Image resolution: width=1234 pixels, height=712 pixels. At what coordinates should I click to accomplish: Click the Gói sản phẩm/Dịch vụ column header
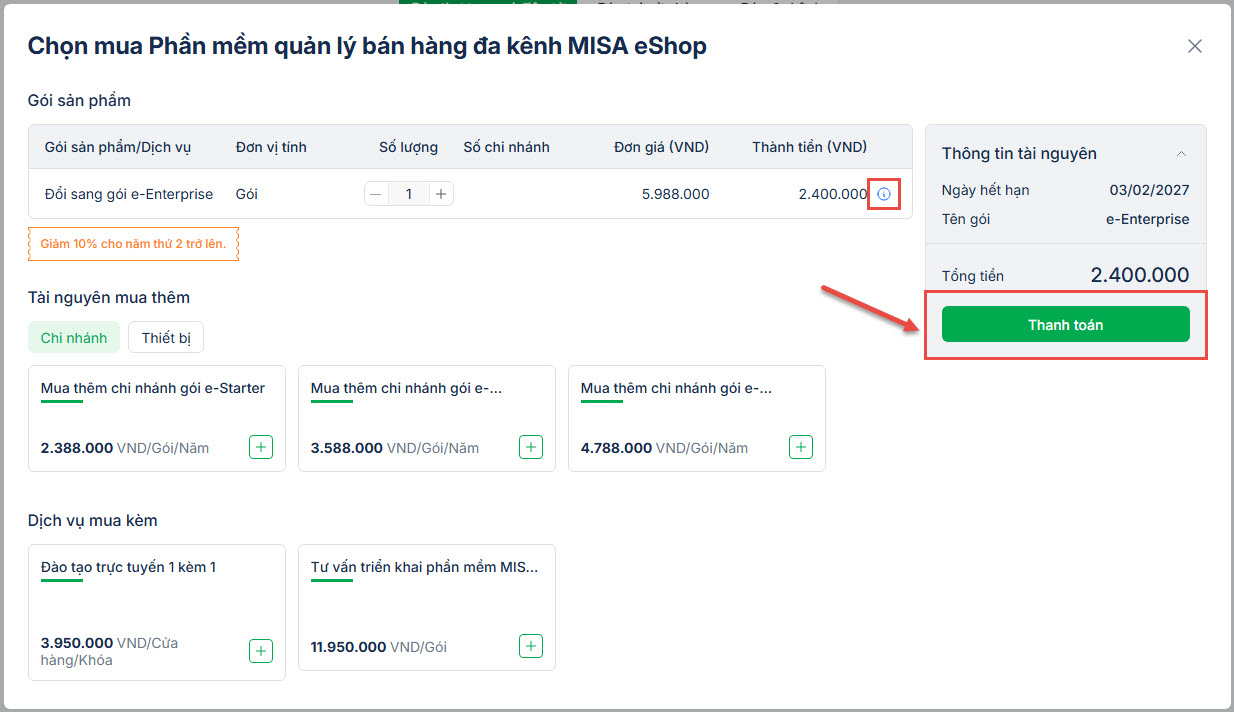[118, 147]
